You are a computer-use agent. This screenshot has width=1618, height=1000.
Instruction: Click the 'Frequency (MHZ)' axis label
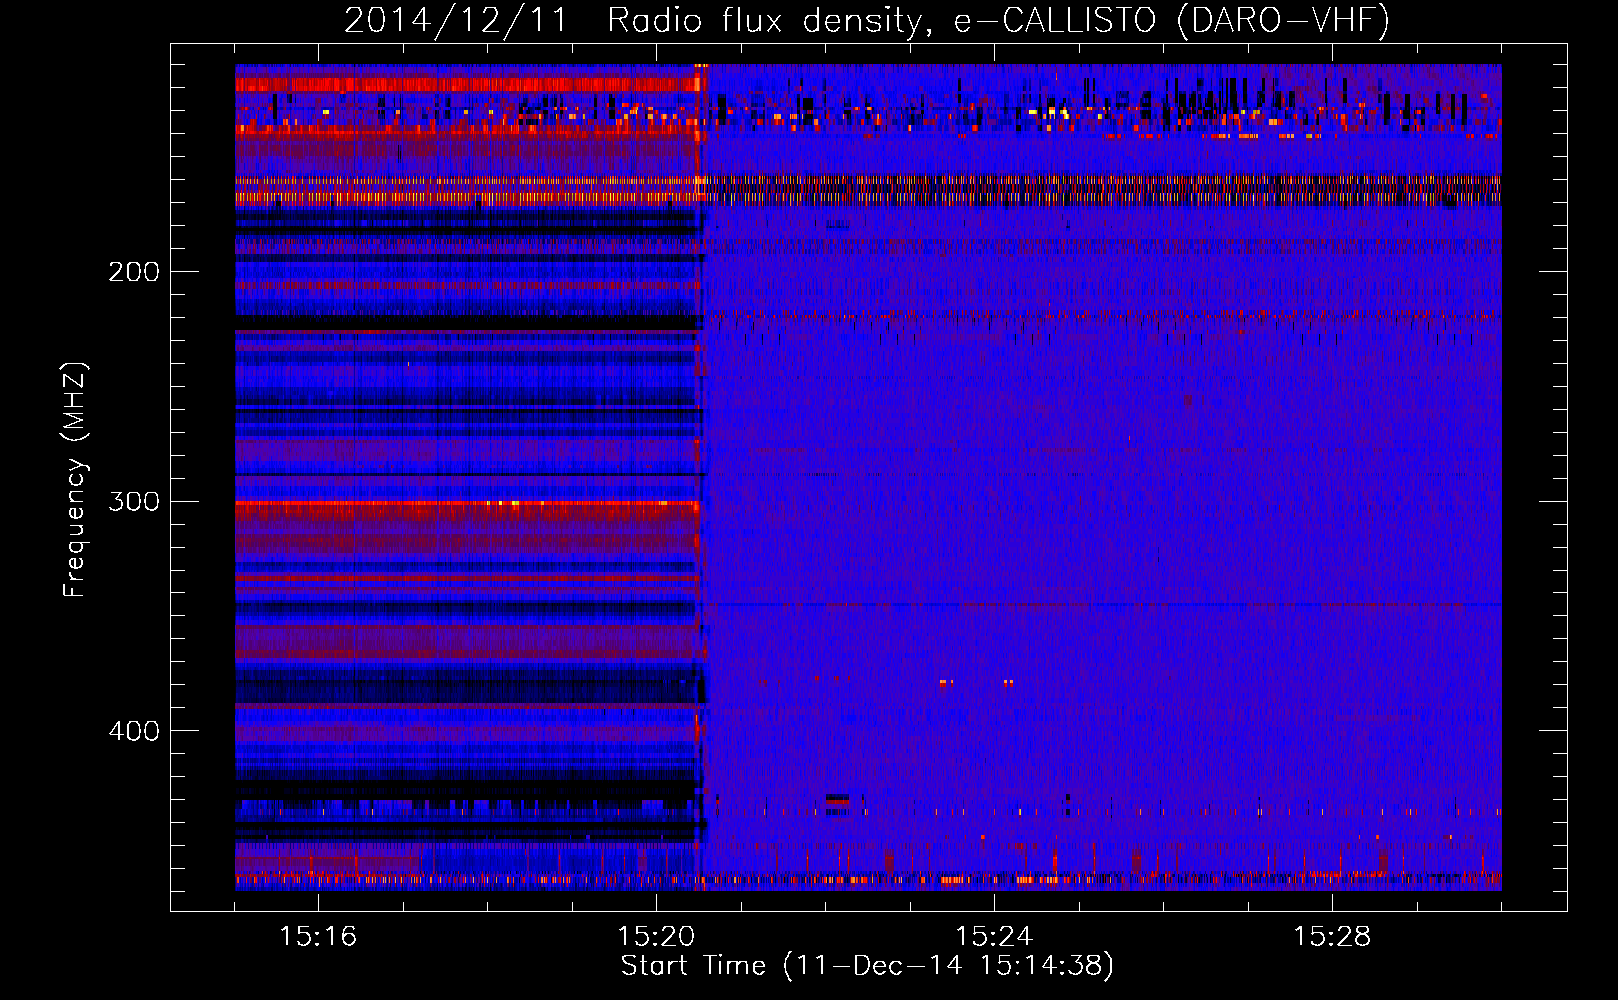click(x=75, y=480)
